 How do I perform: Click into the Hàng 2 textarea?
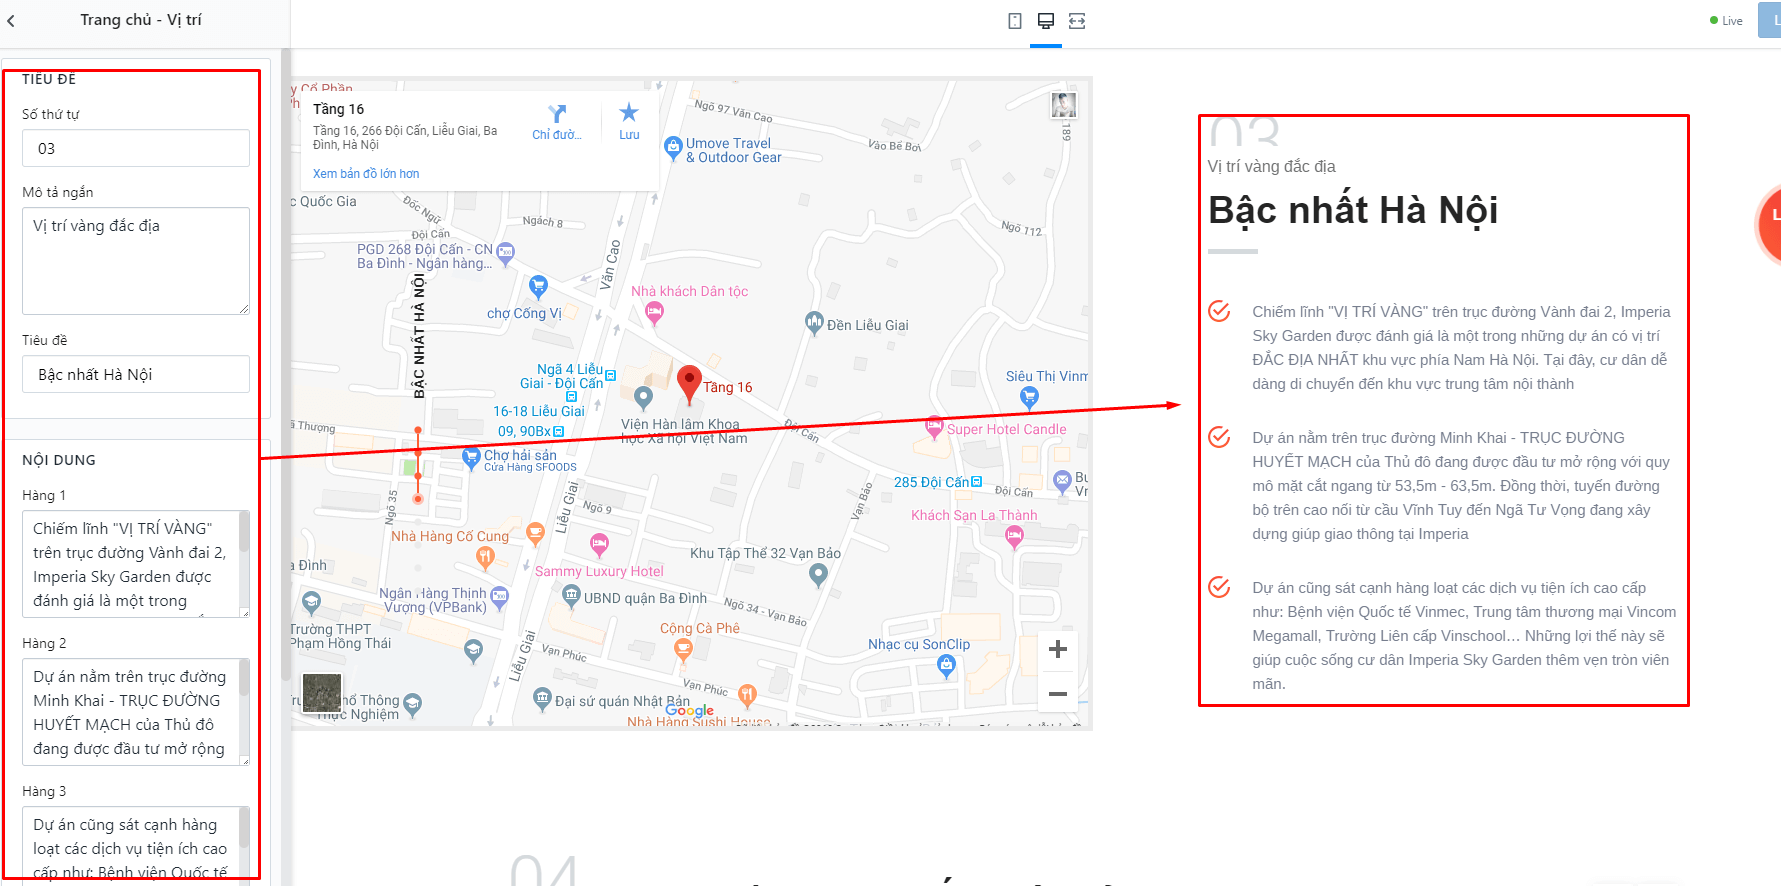click(136, 712)
